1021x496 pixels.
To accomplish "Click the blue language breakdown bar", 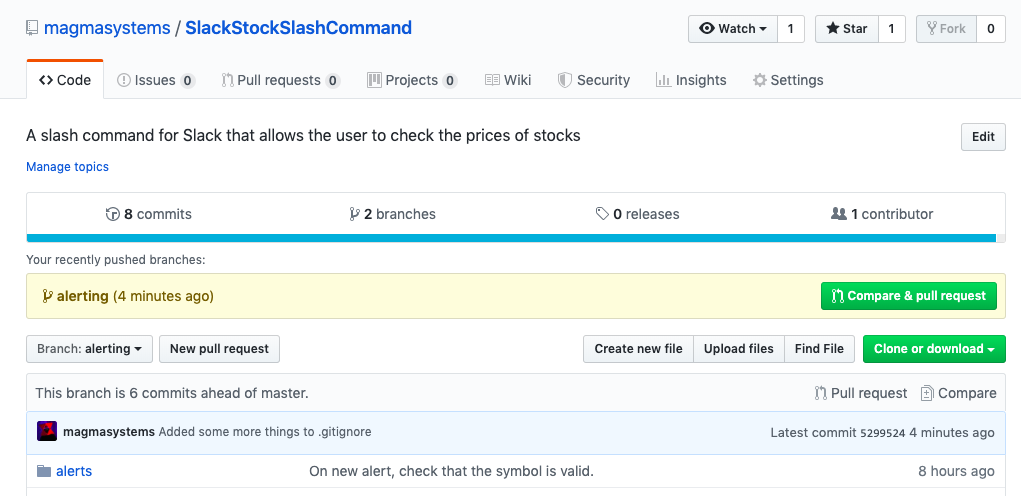I will click(511, 238).
